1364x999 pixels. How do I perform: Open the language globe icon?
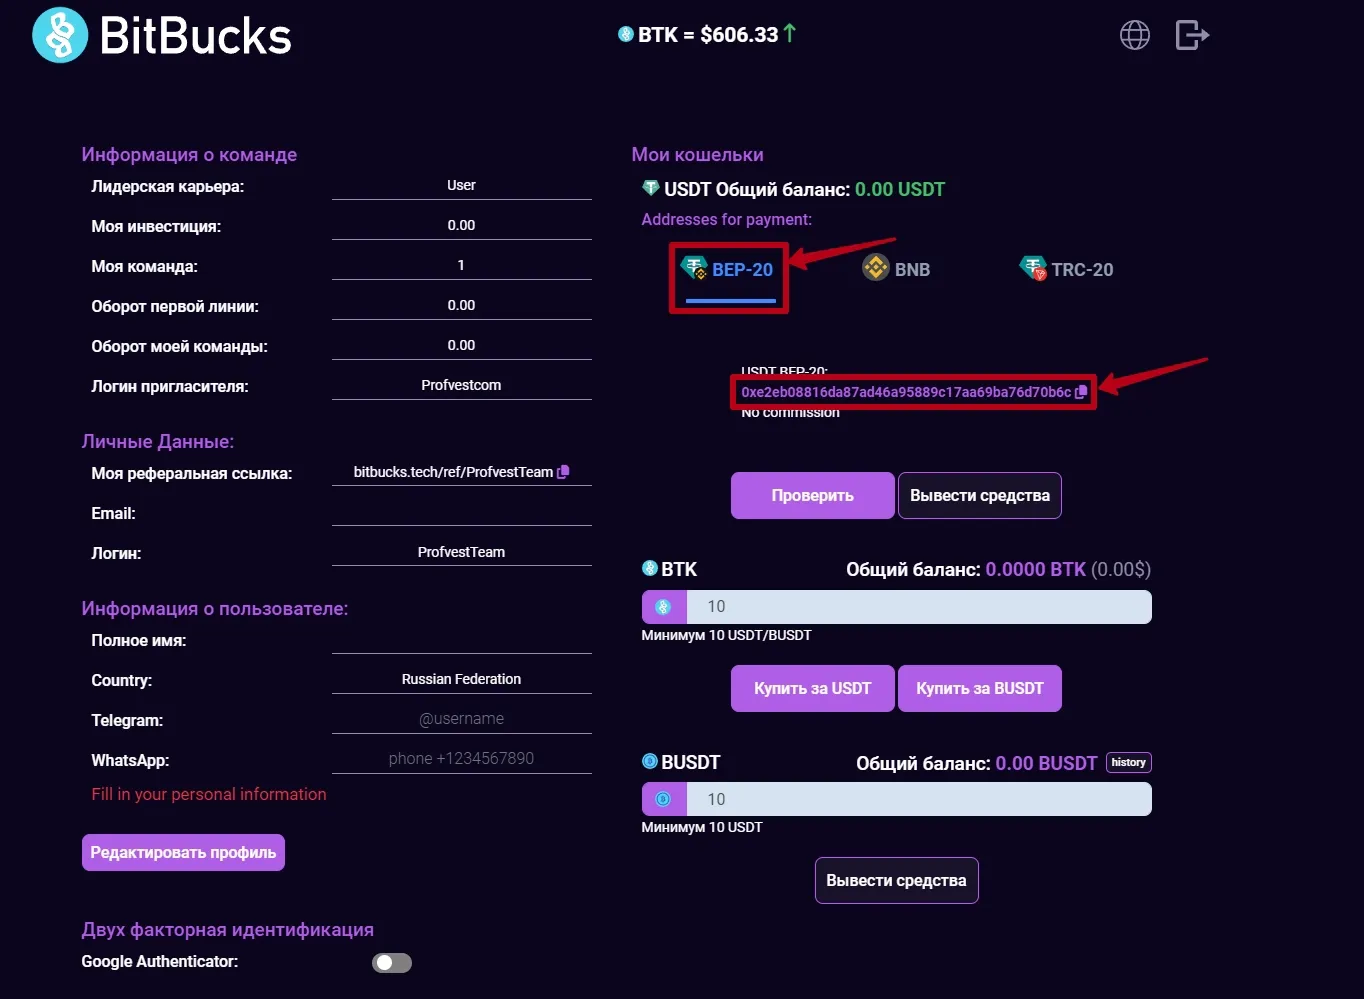pyautogui.click(x=1134, y=35)
